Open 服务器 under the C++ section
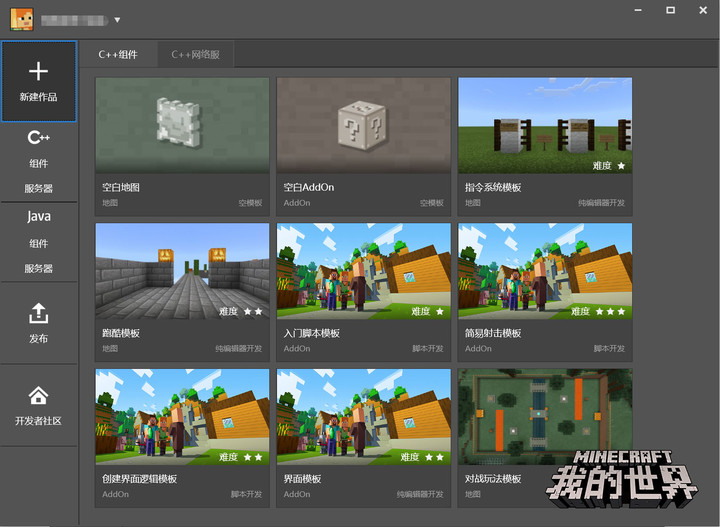The height and width of the screenshot is (527, 720). (x=39, y=188)
